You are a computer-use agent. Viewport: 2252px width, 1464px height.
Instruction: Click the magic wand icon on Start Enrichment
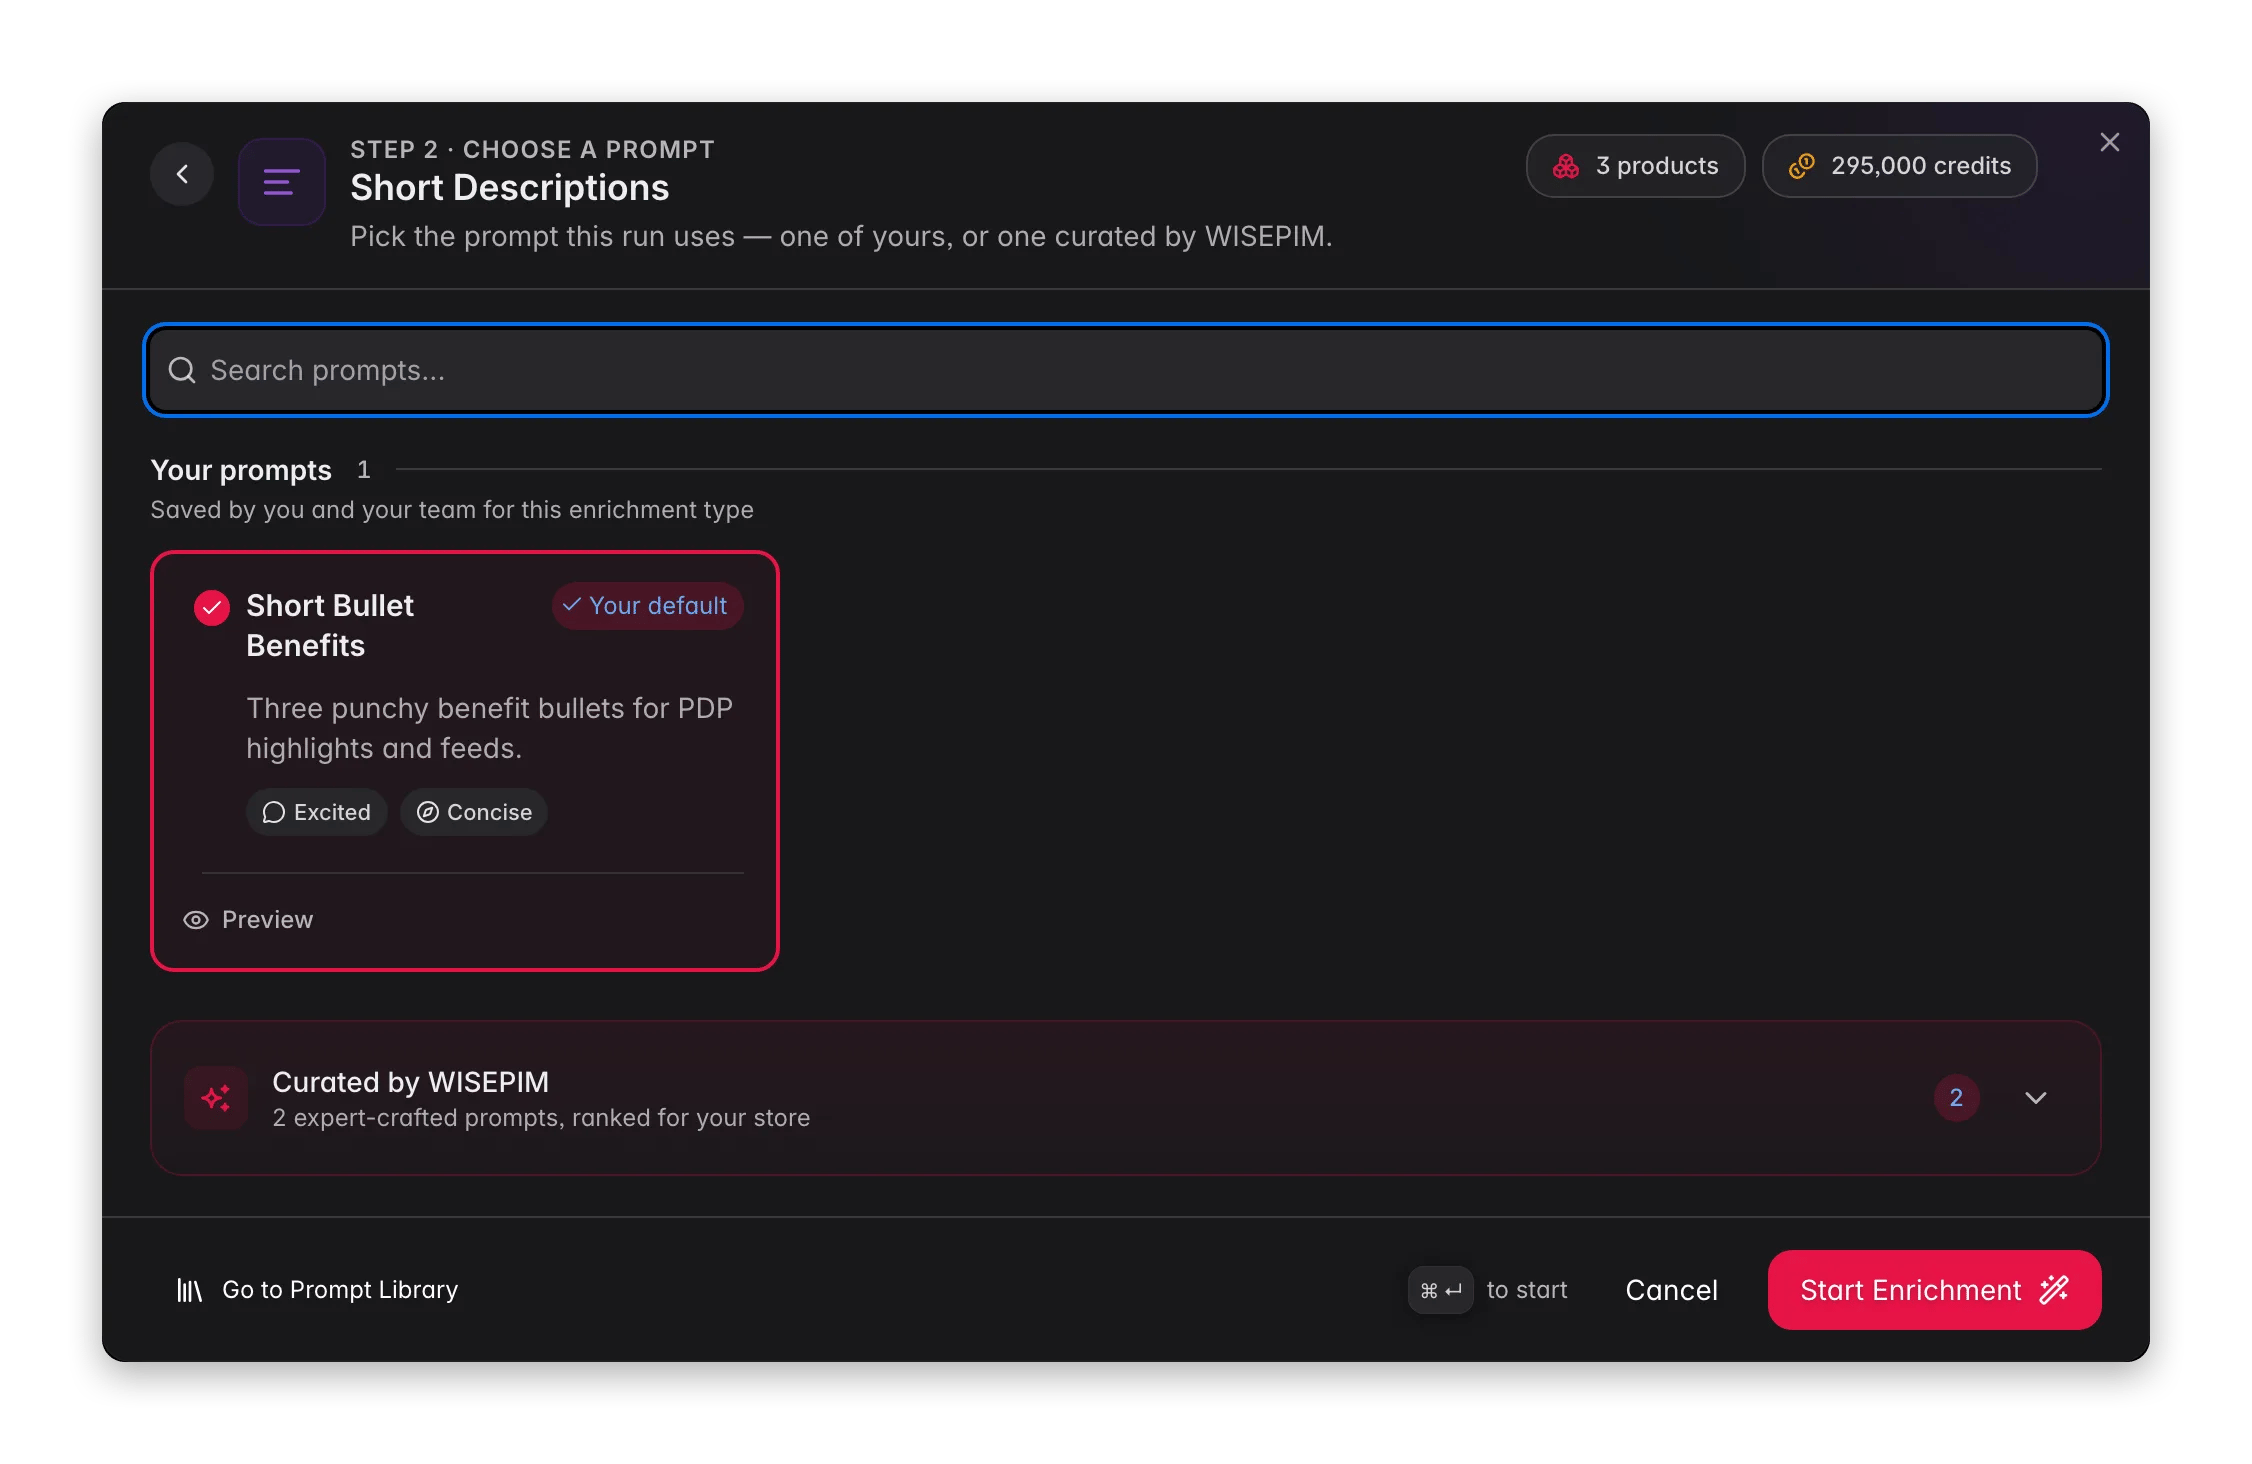(2054, 1290)
